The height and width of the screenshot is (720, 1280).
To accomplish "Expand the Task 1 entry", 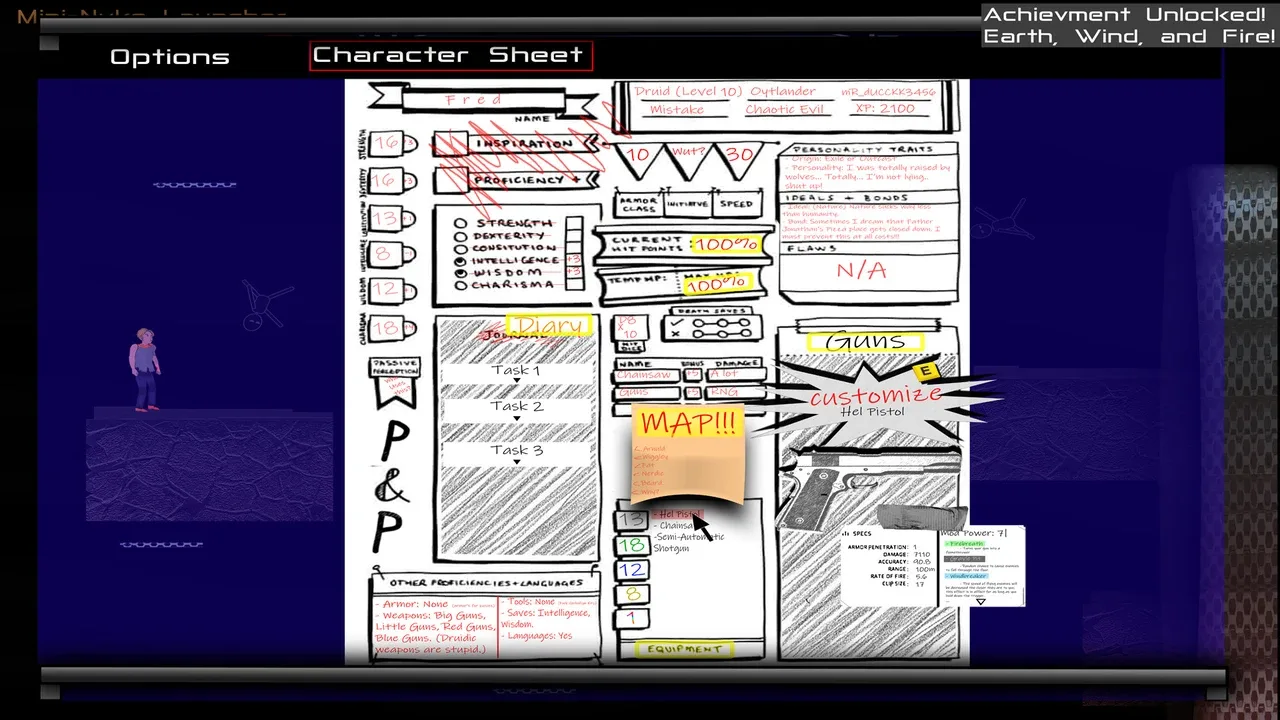I will tap(516, 372).
